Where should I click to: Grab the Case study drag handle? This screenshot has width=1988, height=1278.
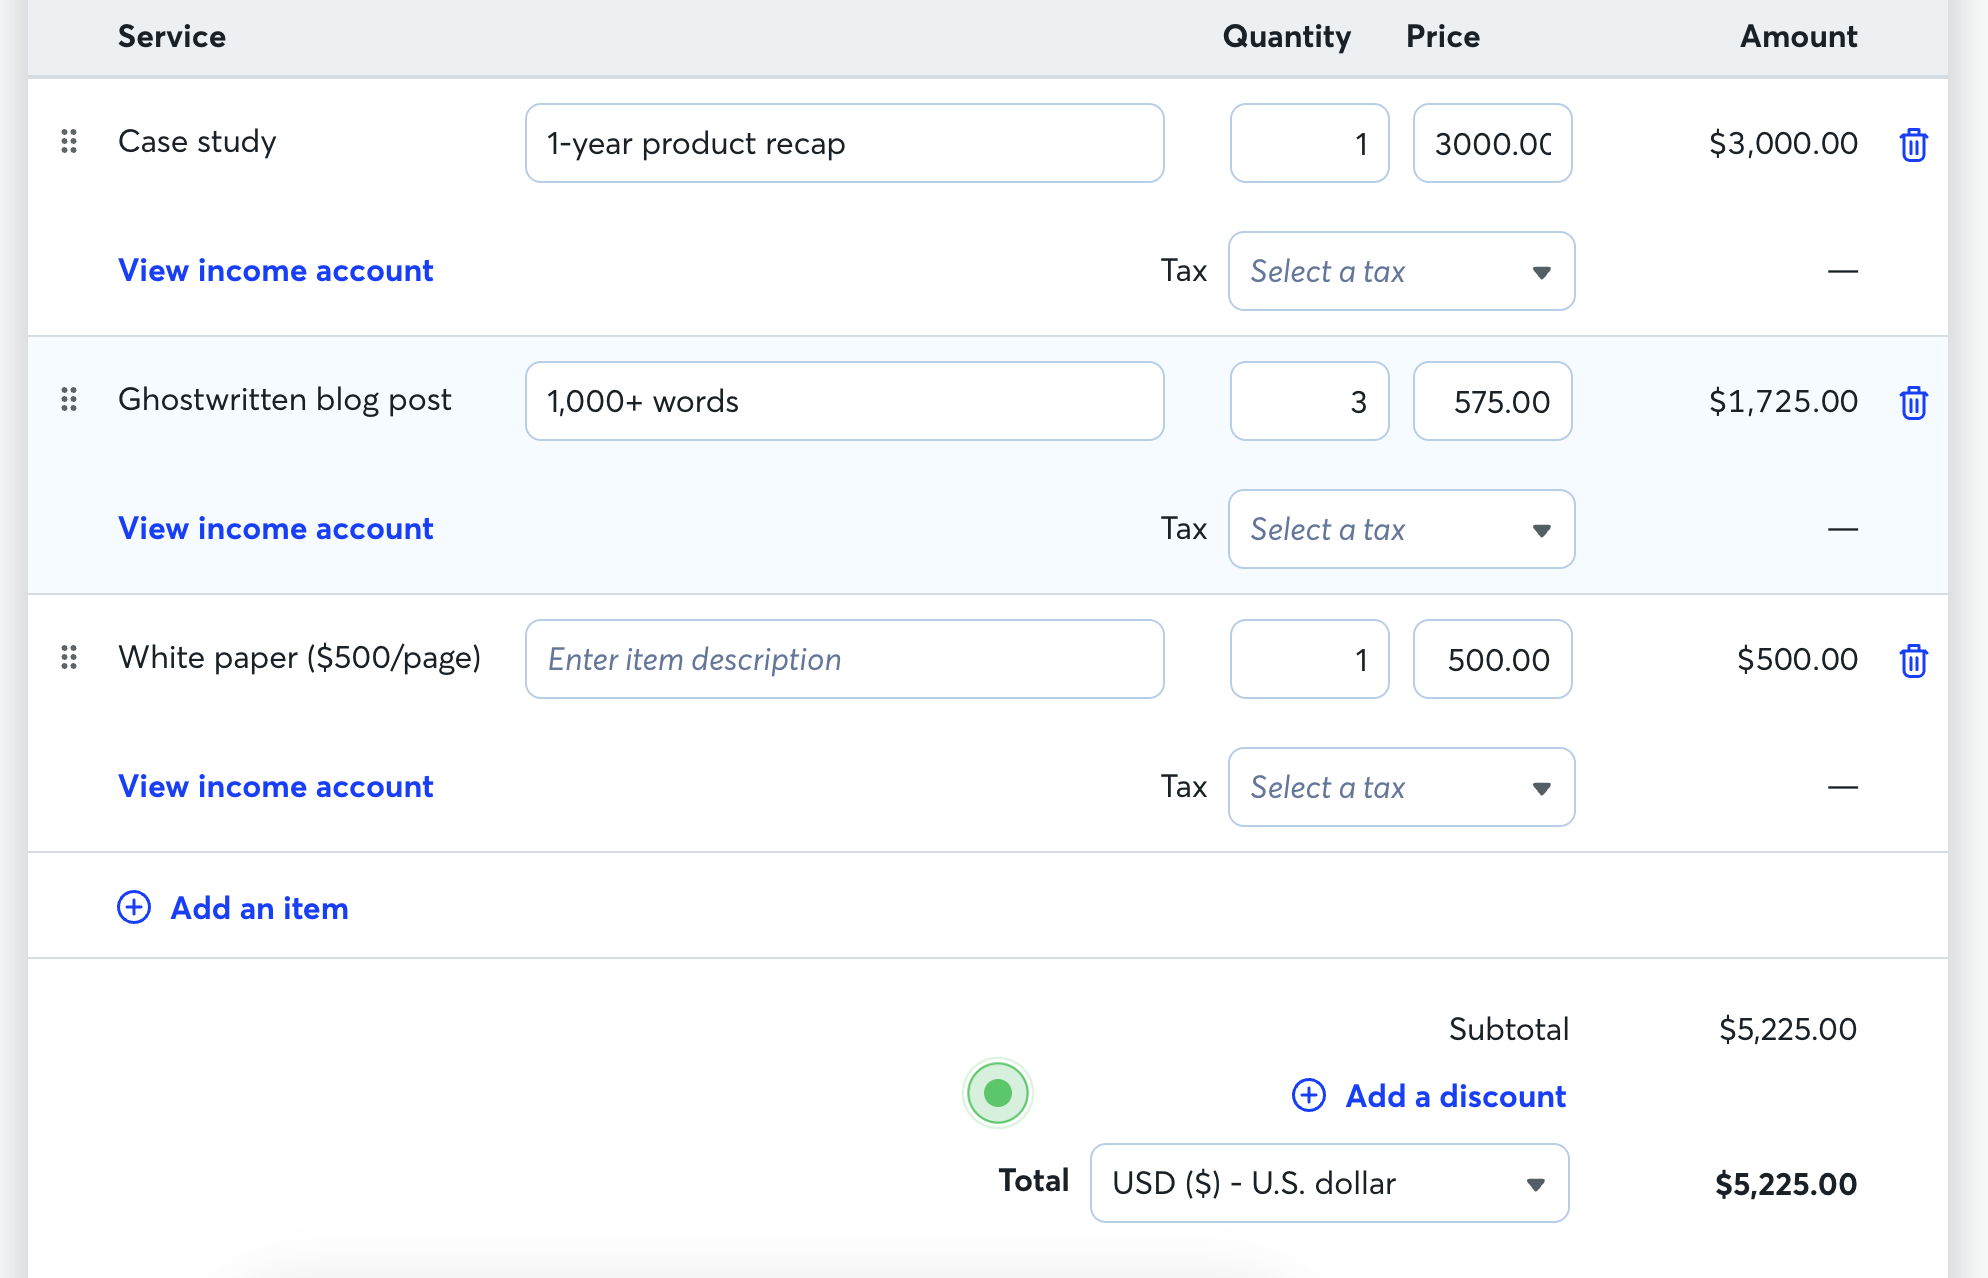click(69, 142)
